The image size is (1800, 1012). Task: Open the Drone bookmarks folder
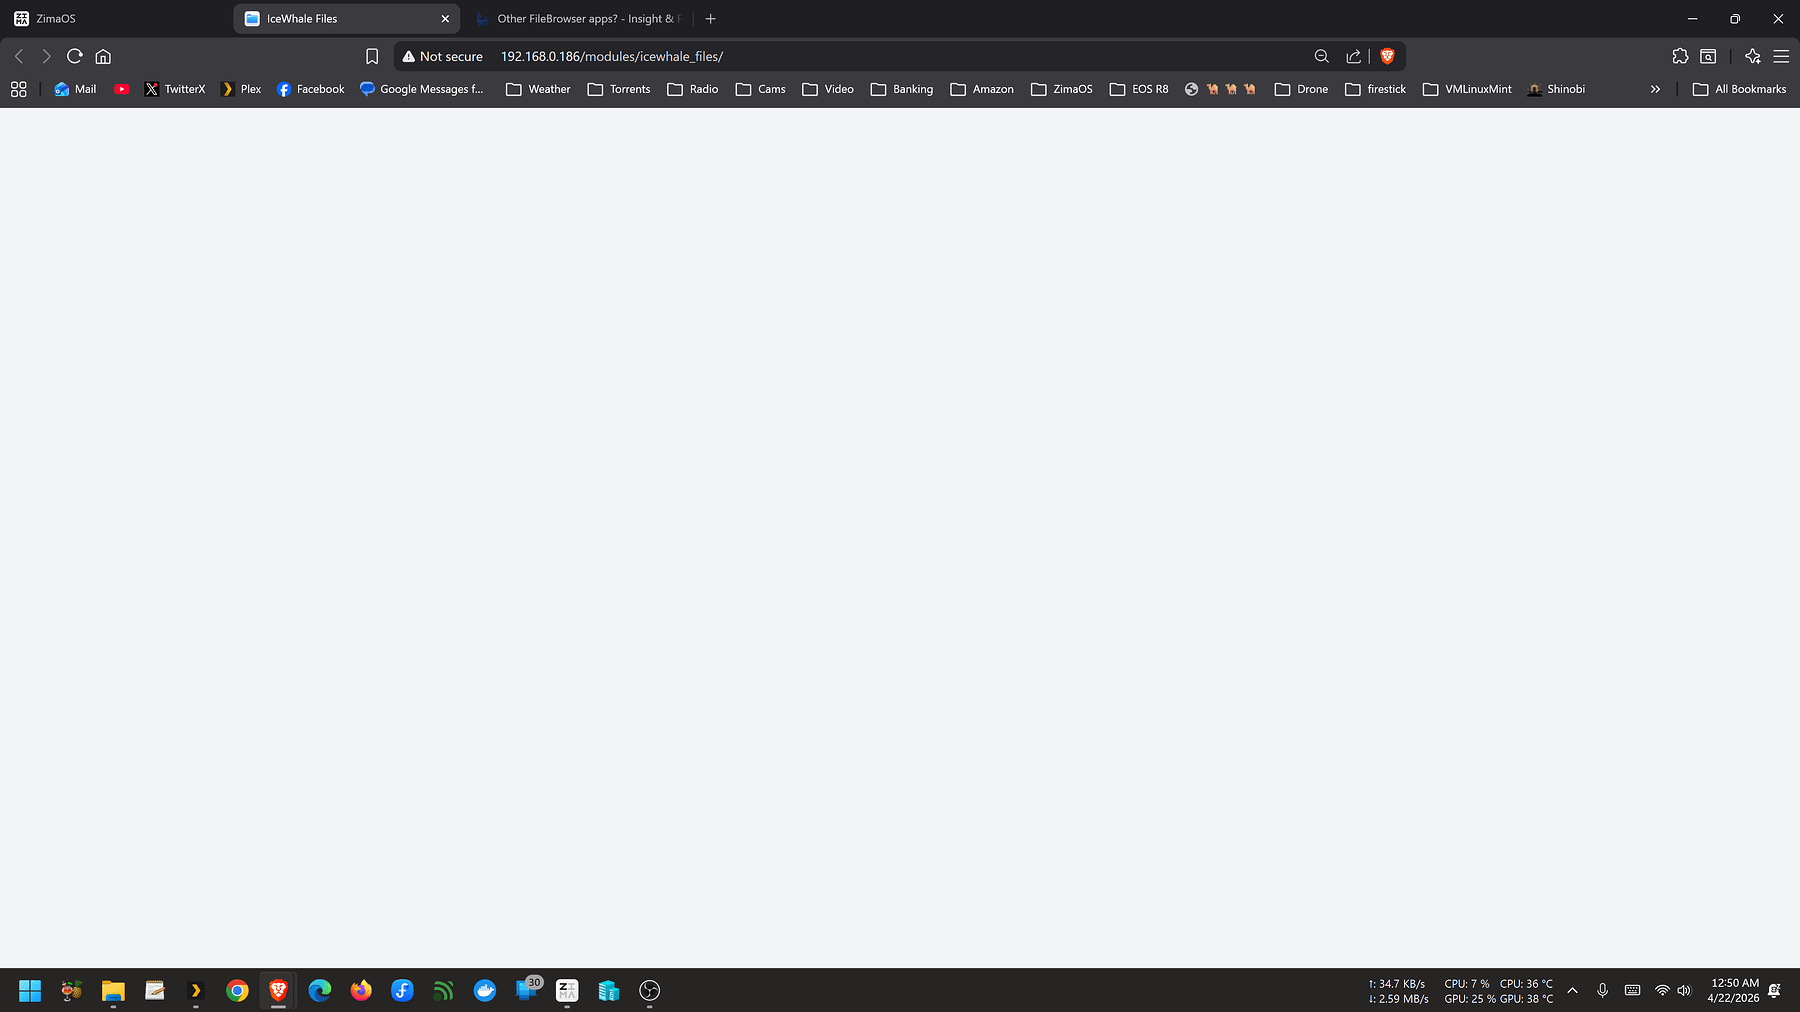(x=1302, y=89)
